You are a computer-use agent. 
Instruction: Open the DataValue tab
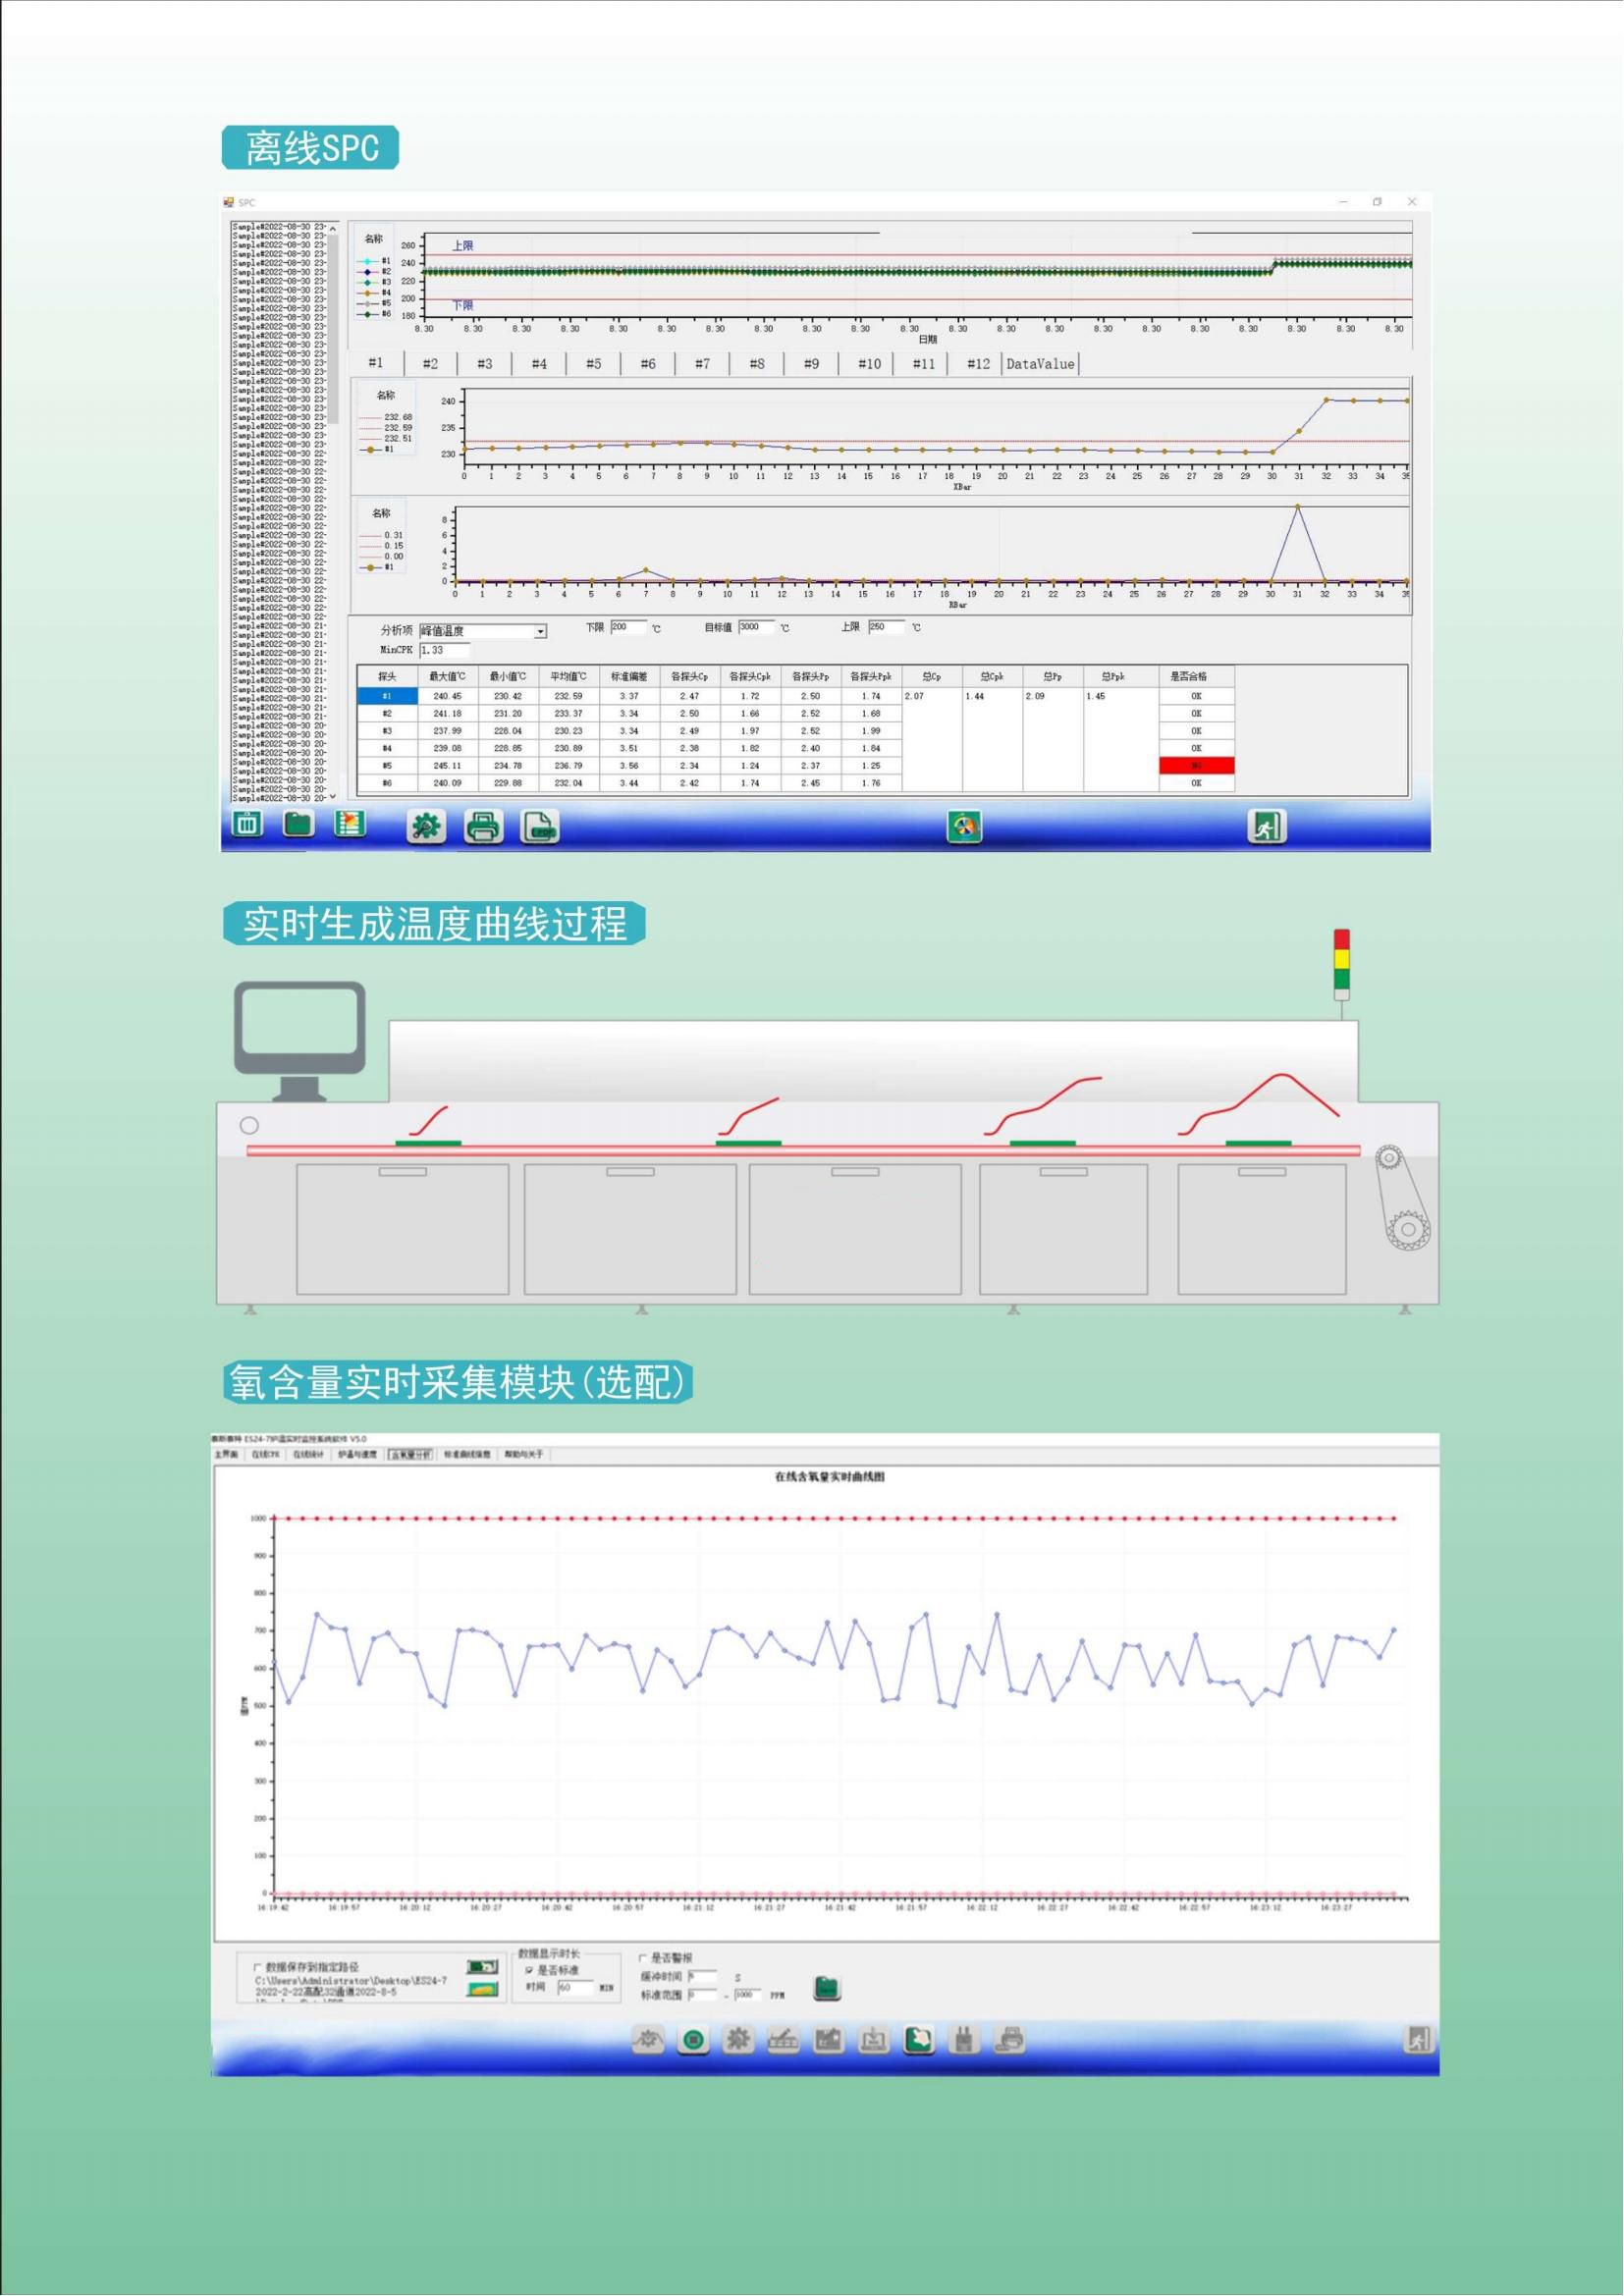(1040, 364)
